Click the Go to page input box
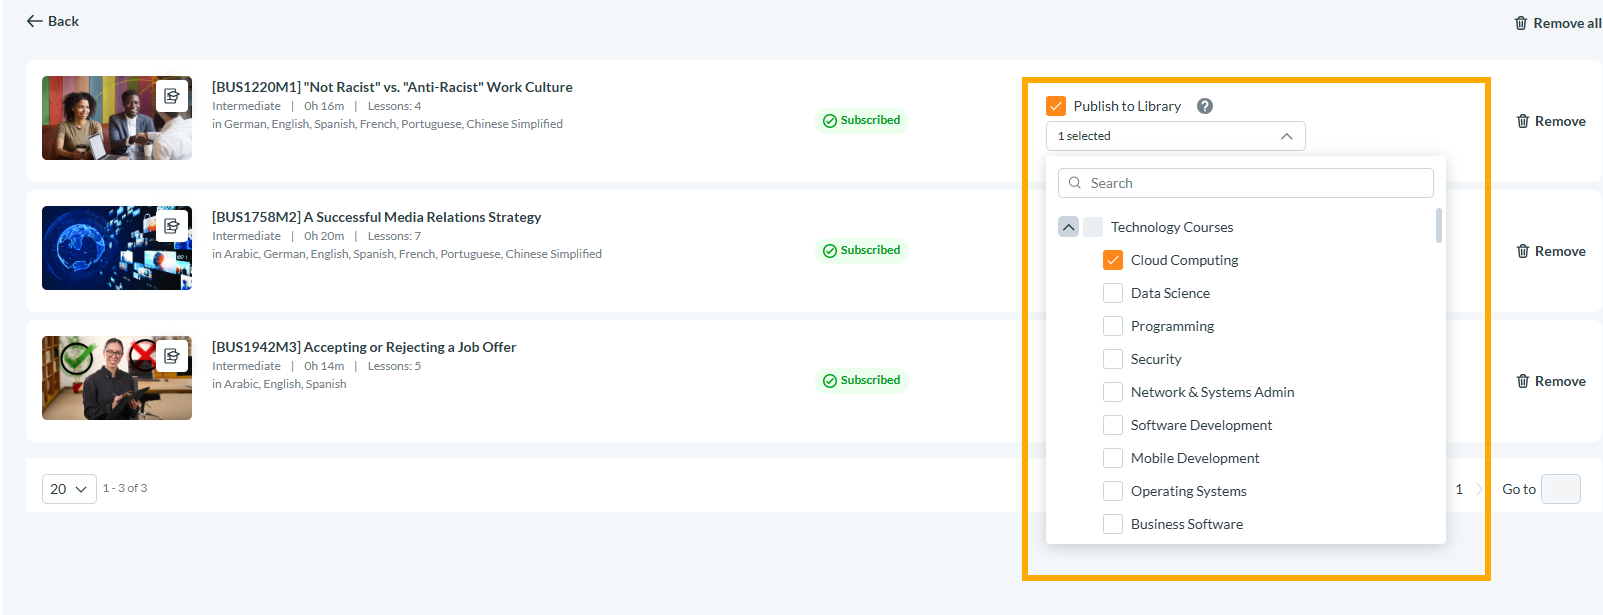Screen dimensions: 1603x615 point(1561,489)
